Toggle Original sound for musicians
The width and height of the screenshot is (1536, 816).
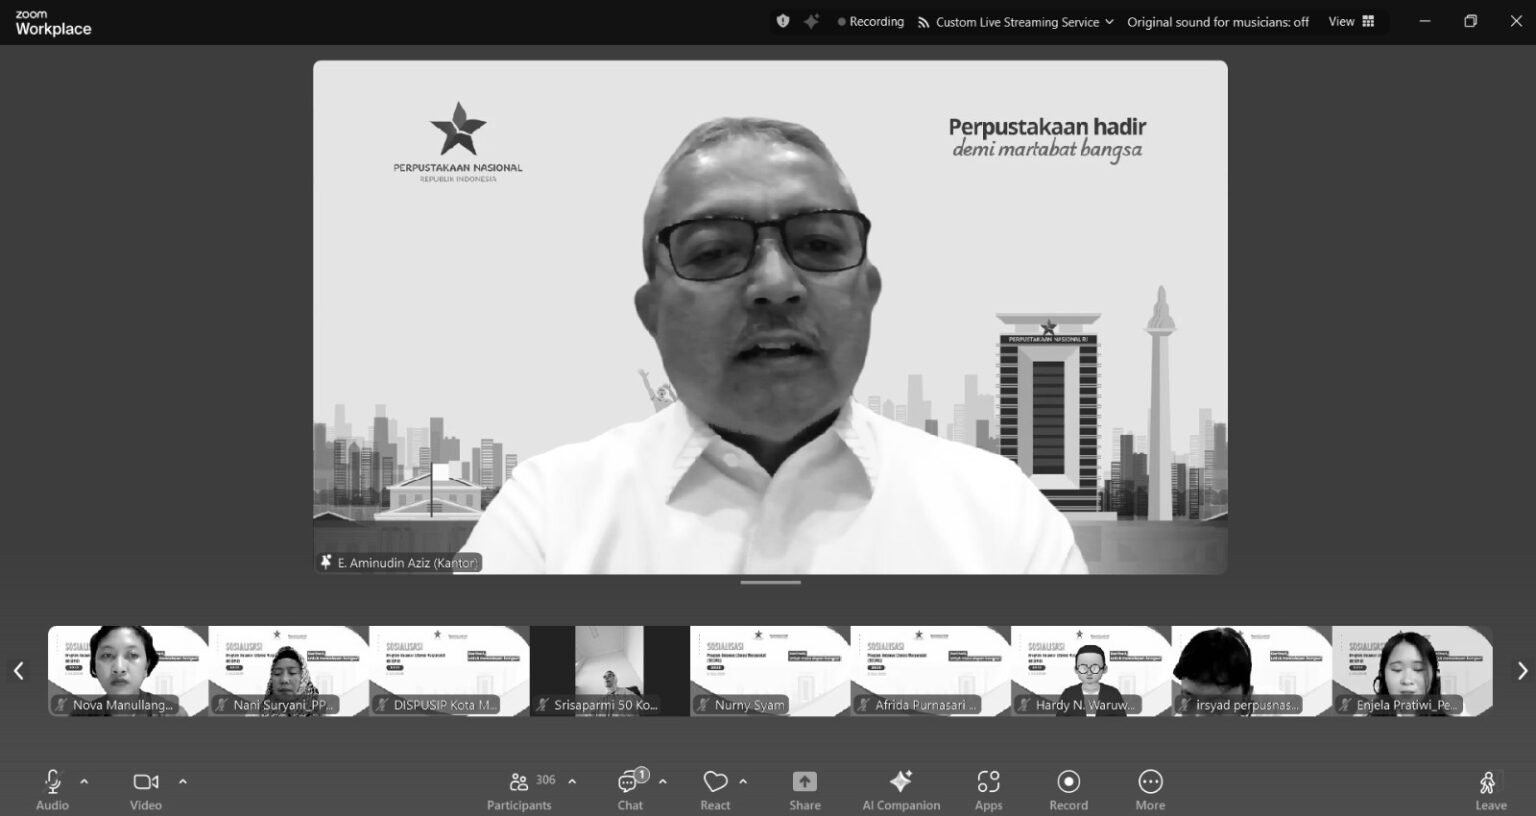1217,22
